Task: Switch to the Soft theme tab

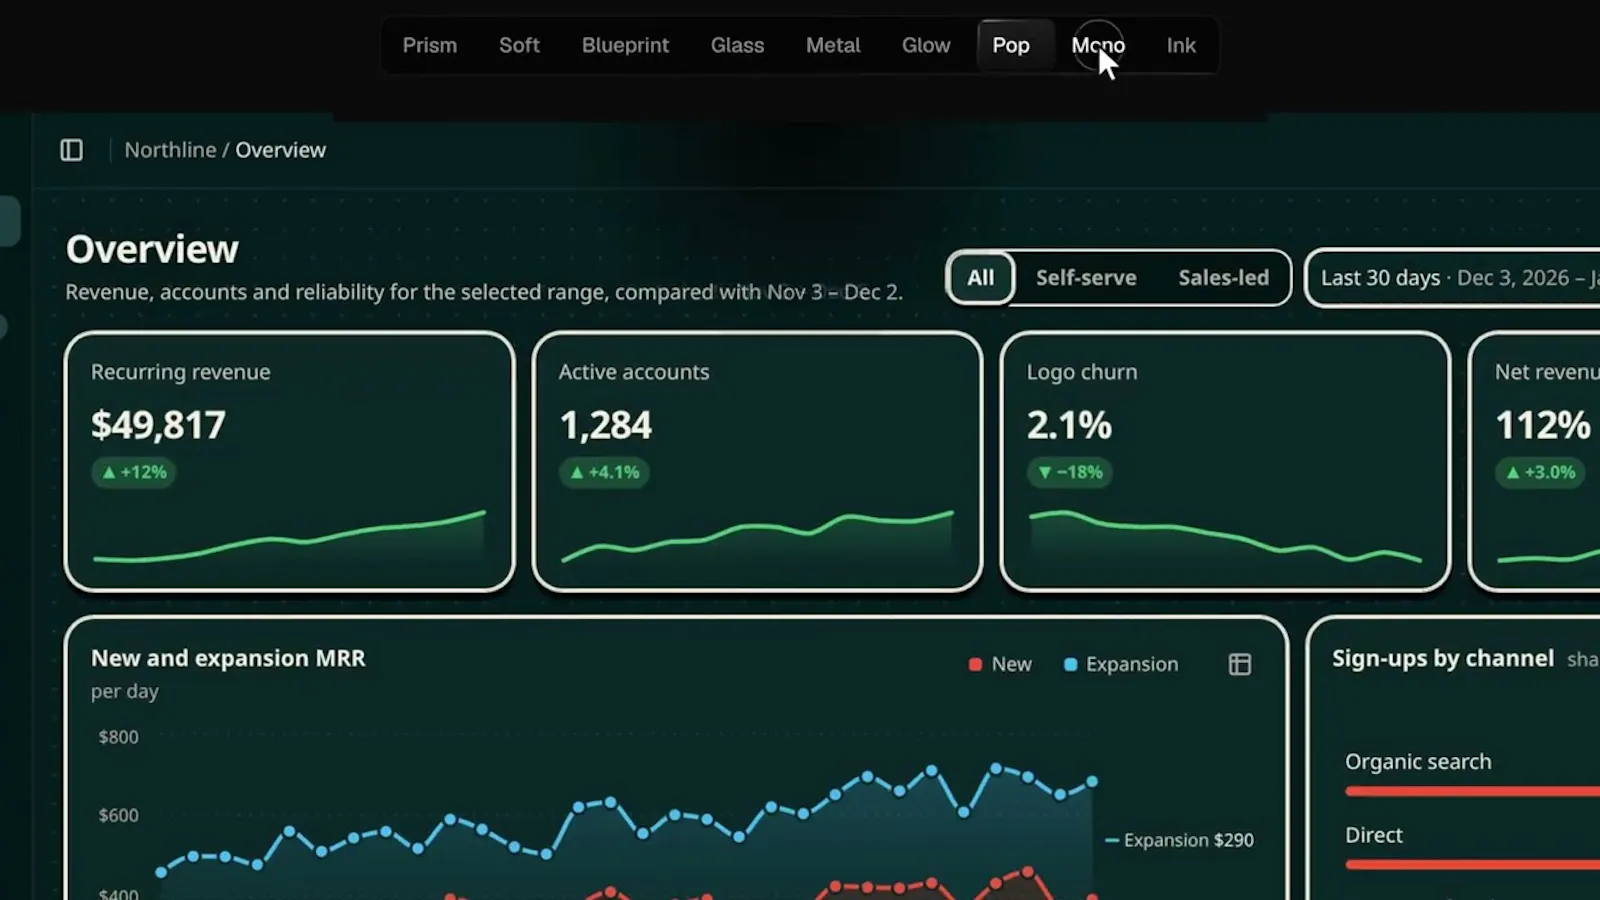Action: [519, 45]
